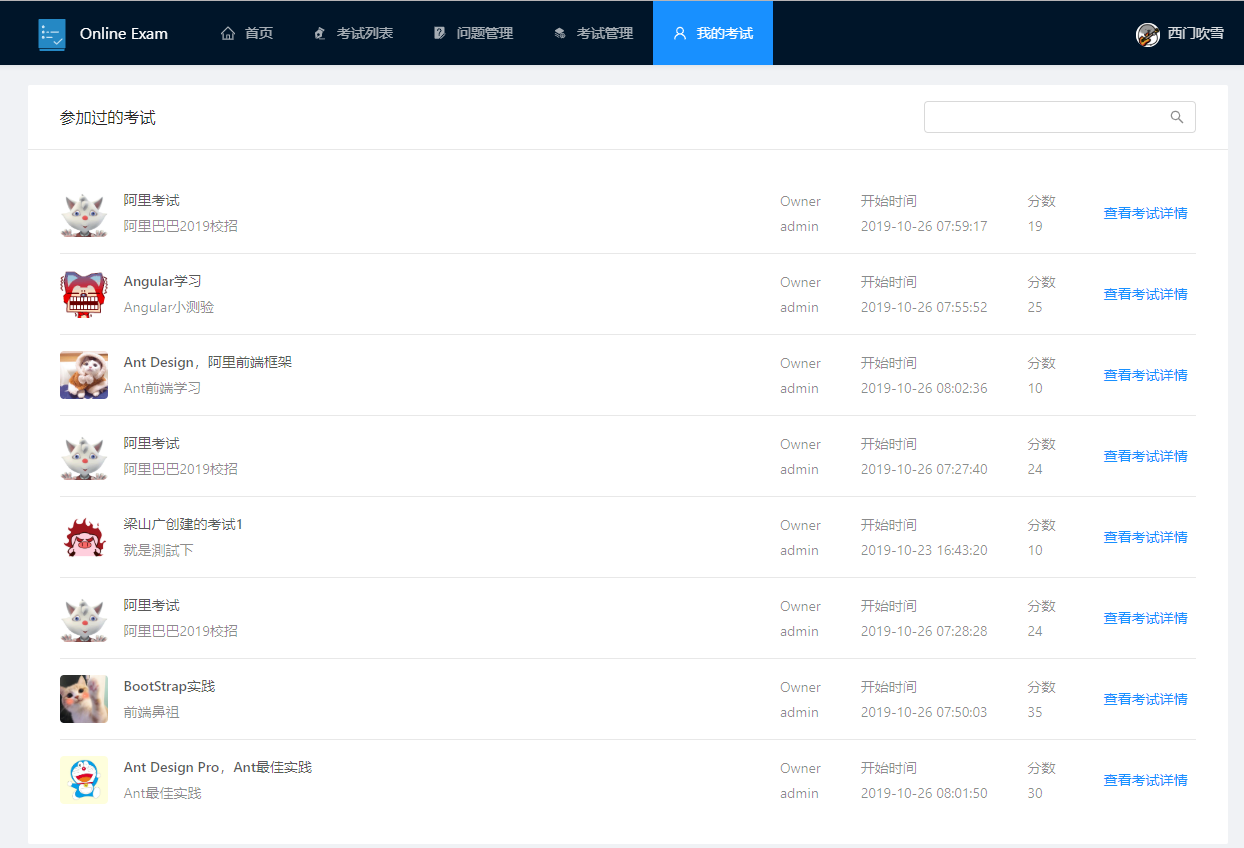The height and width of the screenshot is (848, 1244).
Task: Click the owner admin in Angular学习 row
Action: (800, 307)
